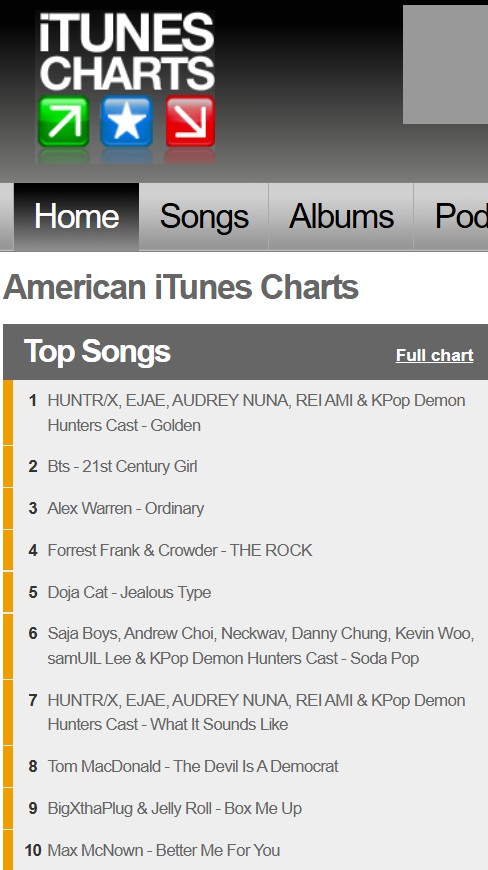Click the red down-arrow logo icon
Screen dimensions: 488x870
[x=190, y=122]
